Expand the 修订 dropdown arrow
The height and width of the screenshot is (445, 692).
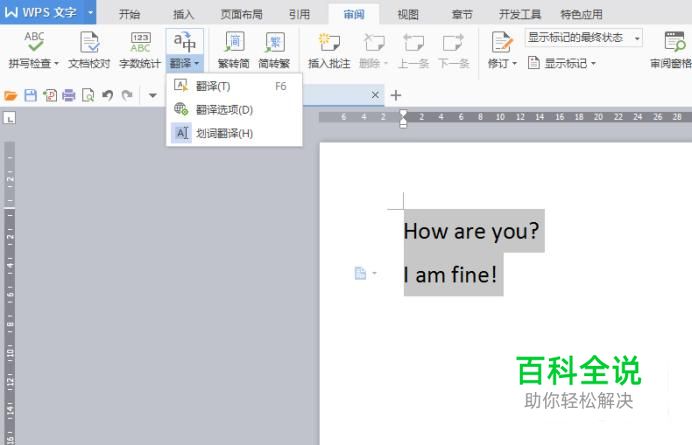pos(515,64)
